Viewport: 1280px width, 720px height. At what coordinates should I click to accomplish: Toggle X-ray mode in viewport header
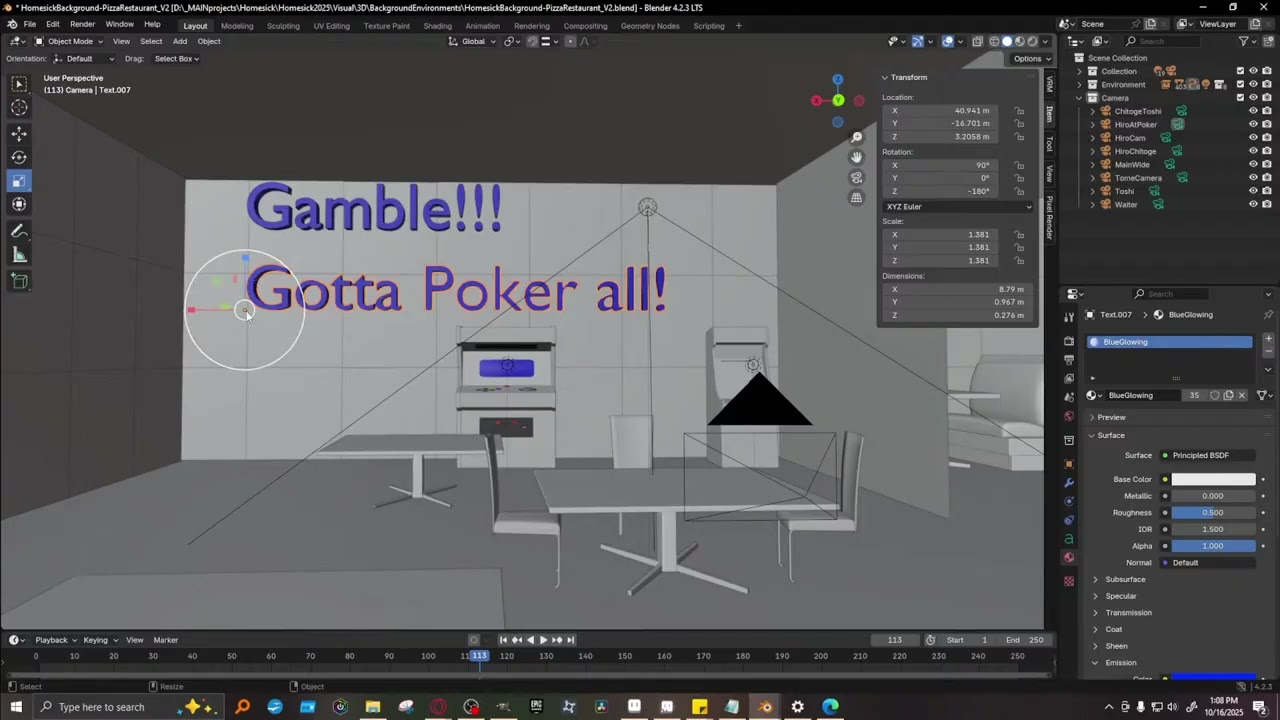[977, 41]
